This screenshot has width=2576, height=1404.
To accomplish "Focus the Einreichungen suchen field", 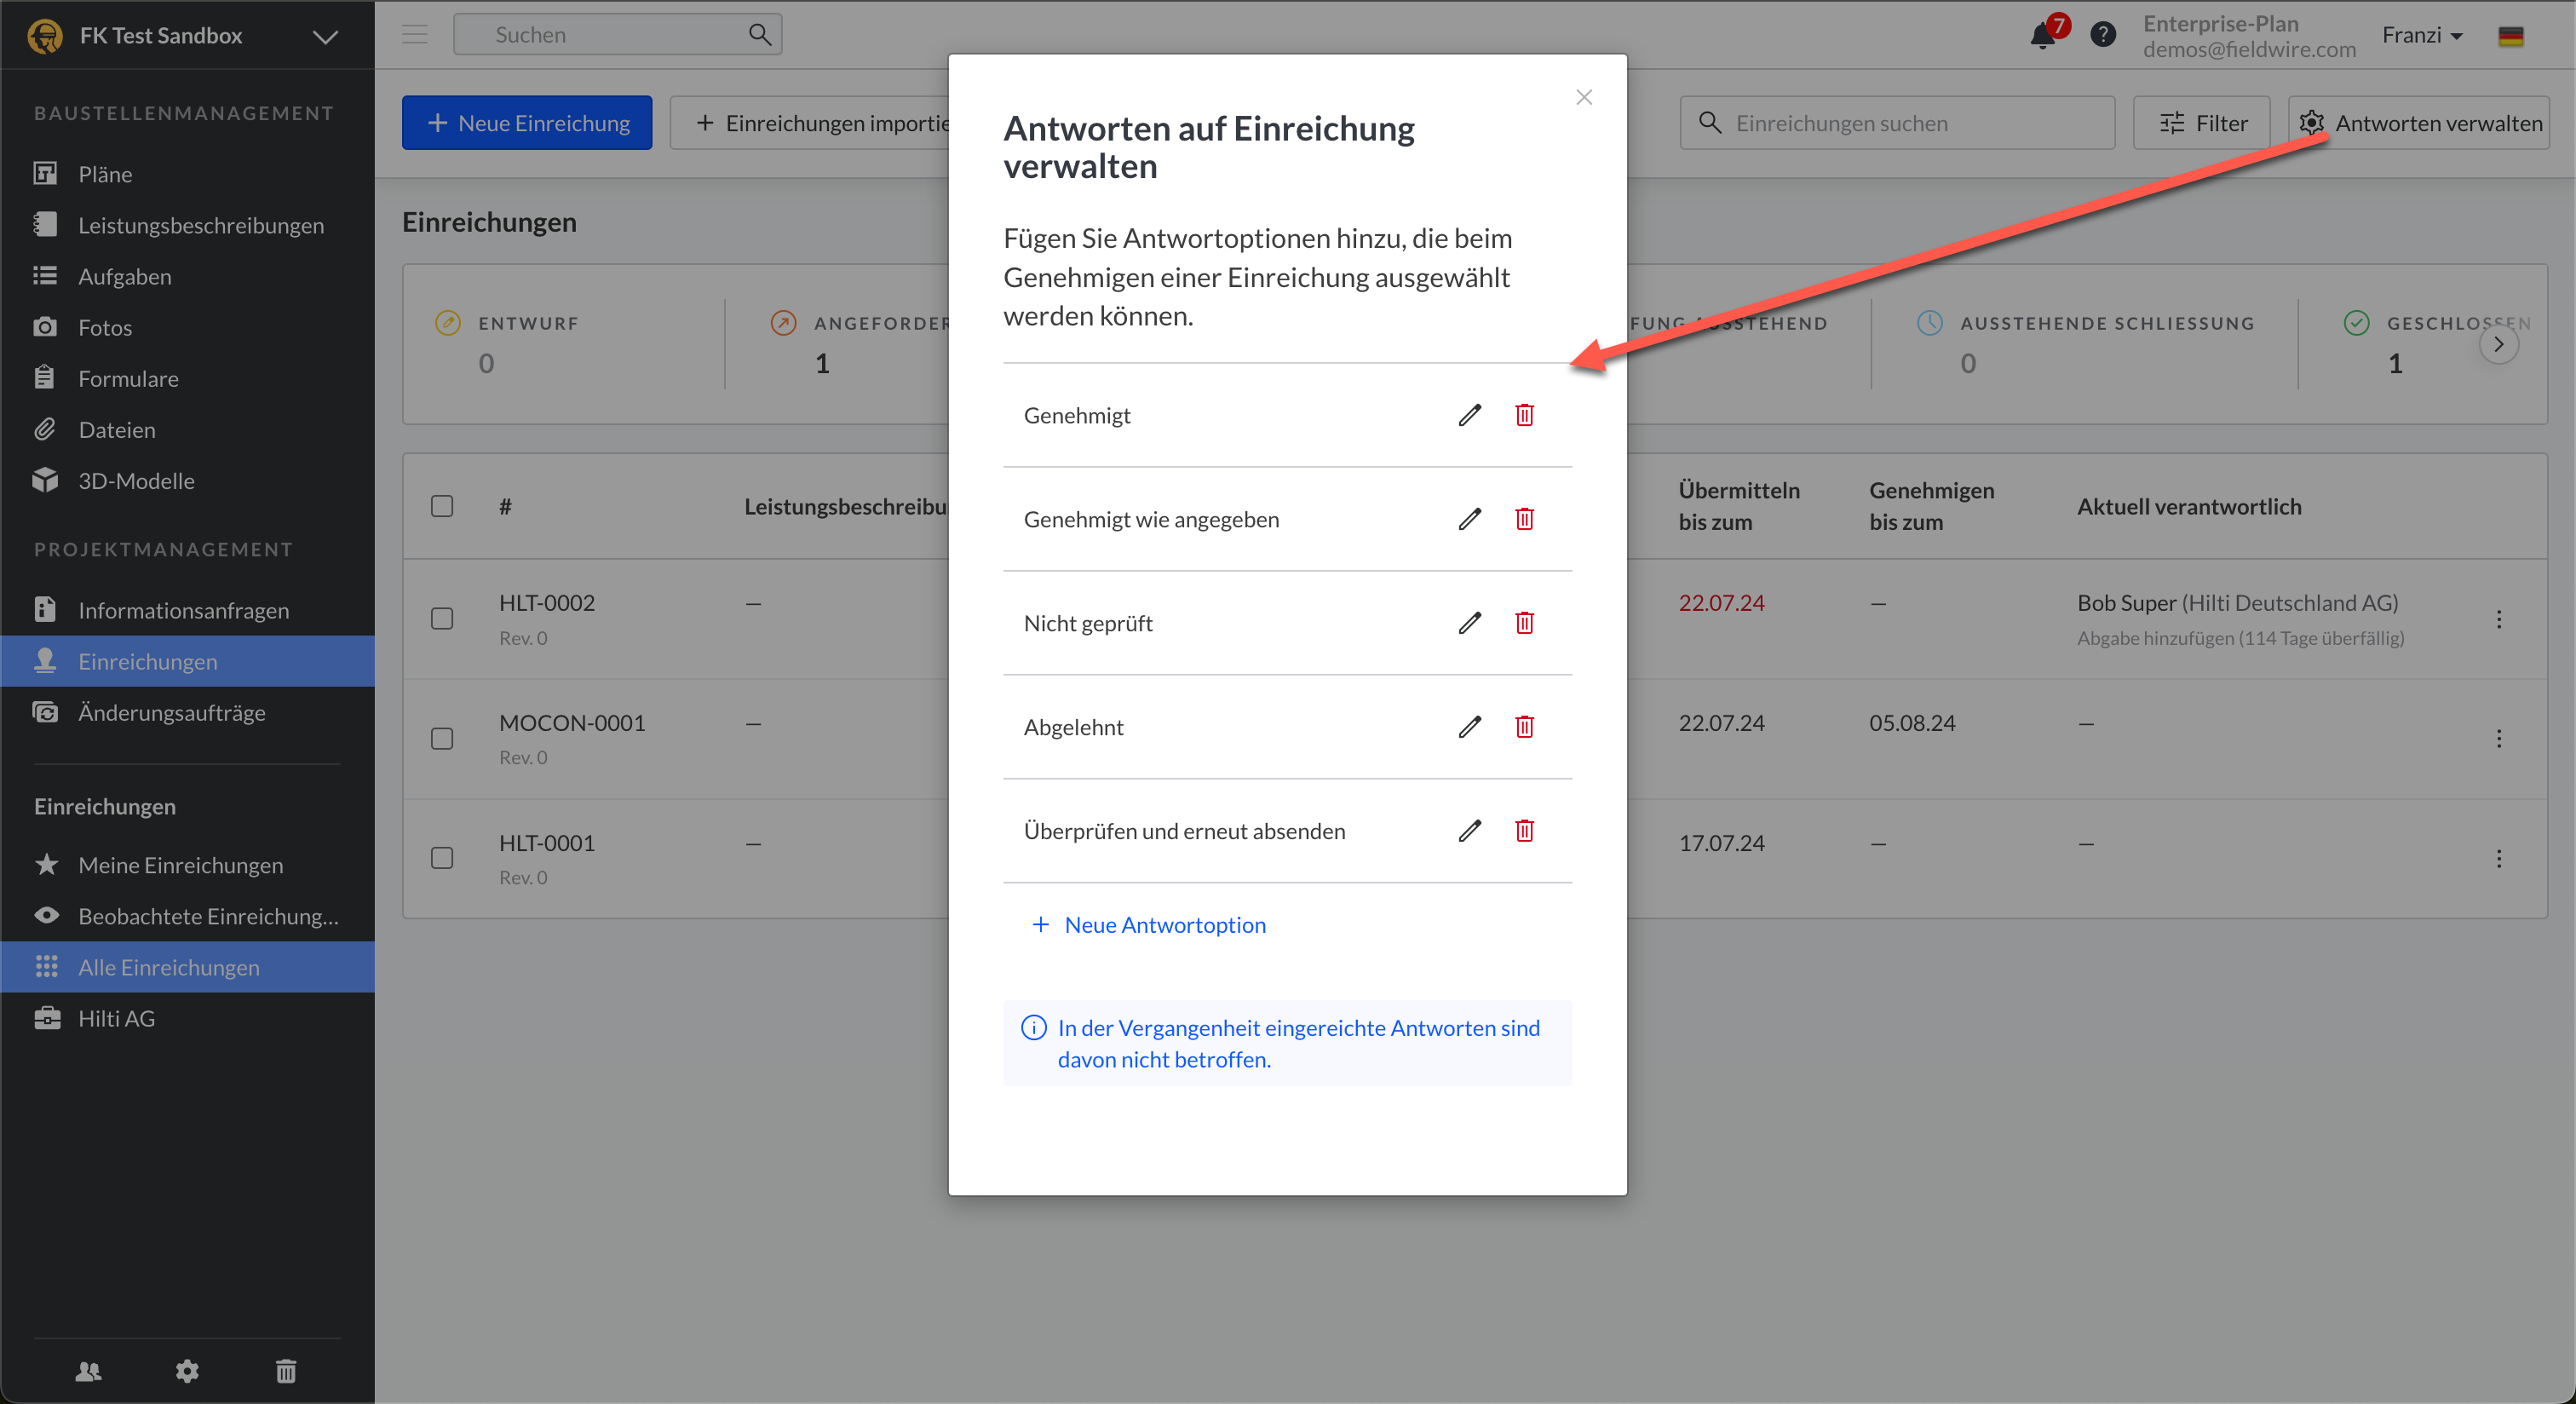I will (1897, 123).
